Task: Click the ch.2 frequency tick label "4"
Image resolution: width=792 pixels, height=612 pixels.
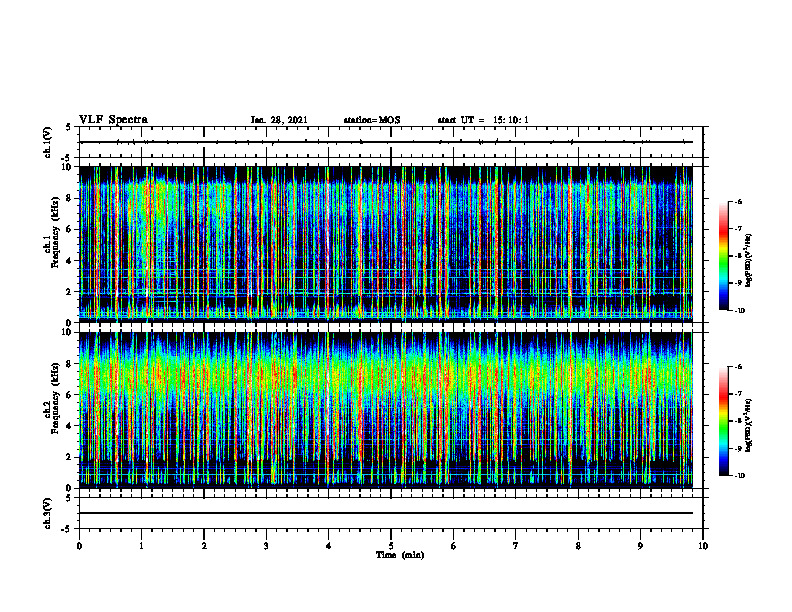Action: pyautogui.click(x=70, y=426)
